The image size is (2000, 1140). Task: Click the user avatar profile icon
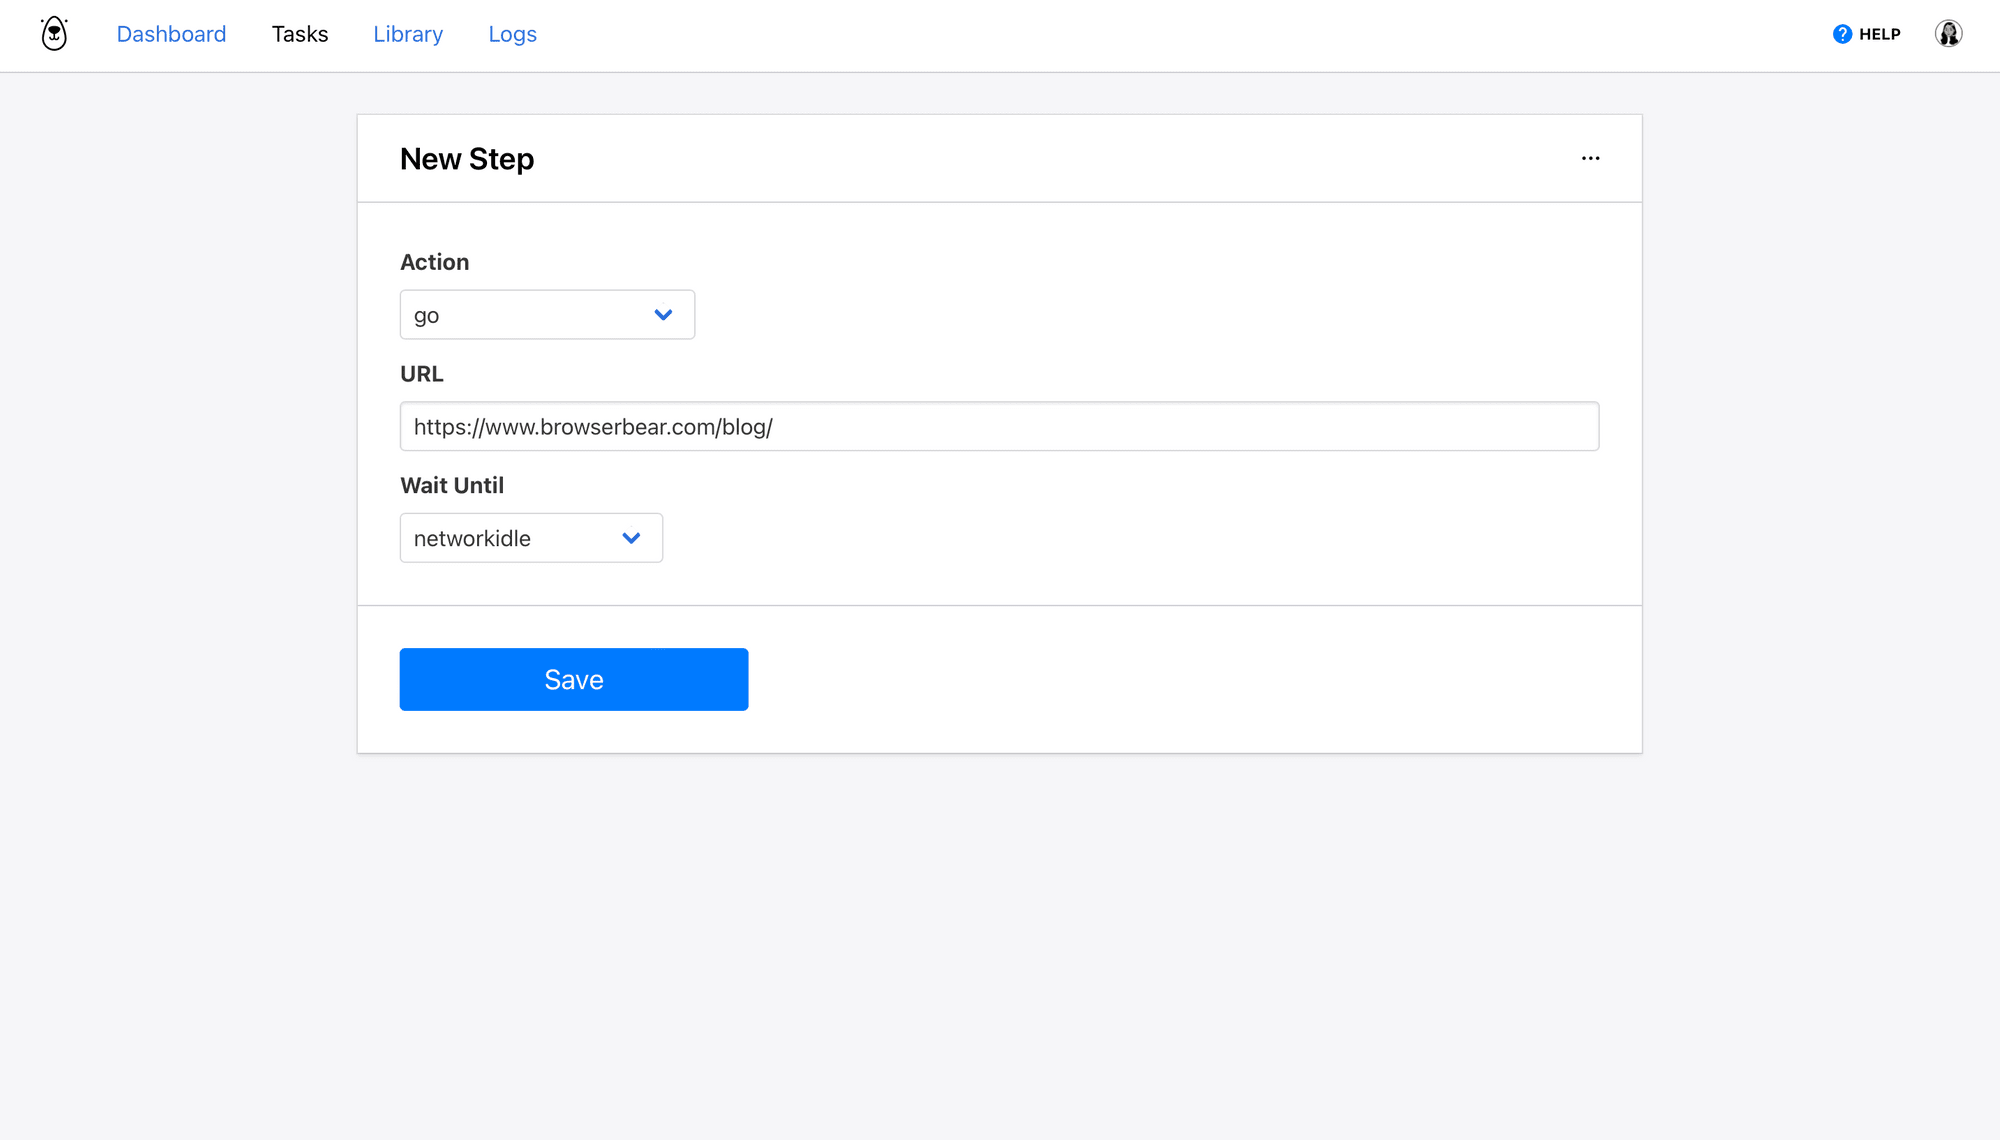1948,33
